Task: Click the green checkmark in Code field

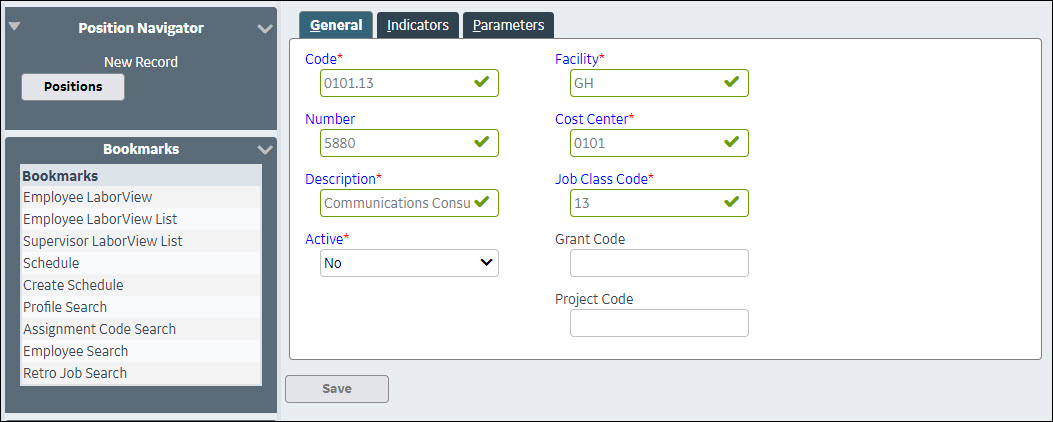Action: (x=482, y=83)
